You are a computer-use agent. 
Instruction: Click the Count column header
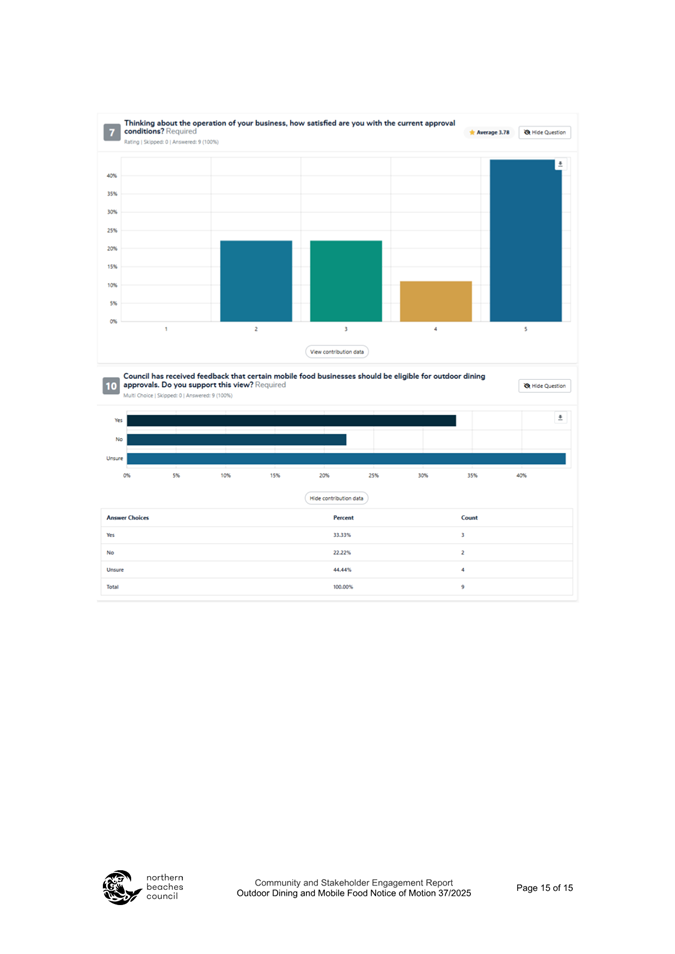(469, 518)
